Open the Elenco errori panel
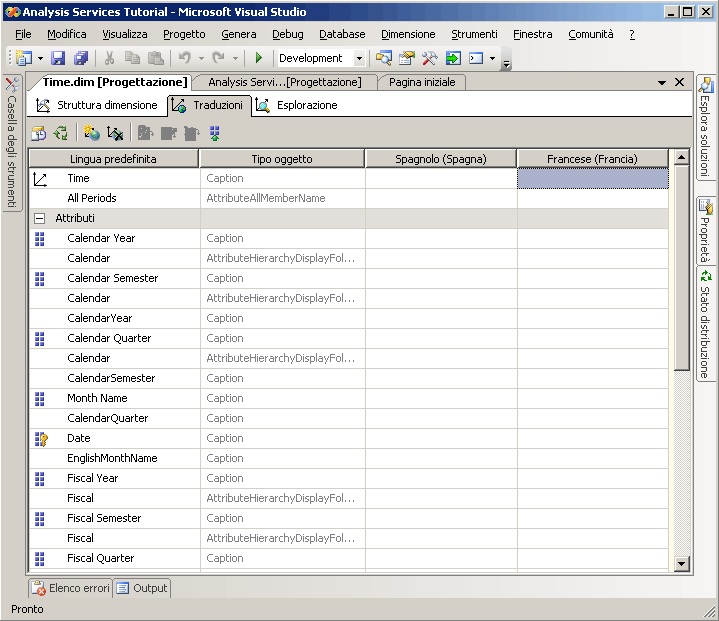The width and height of the screenshot is (719, 621). pos(70,588)
